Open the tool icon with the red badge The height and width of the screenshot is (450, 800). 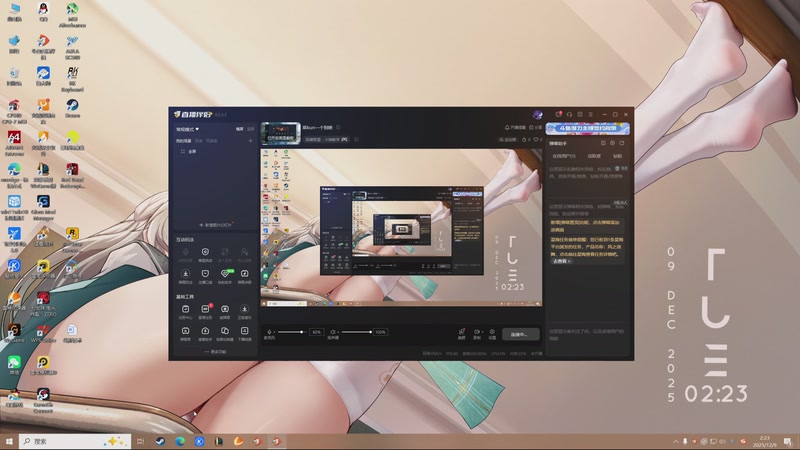pos(205,311)
